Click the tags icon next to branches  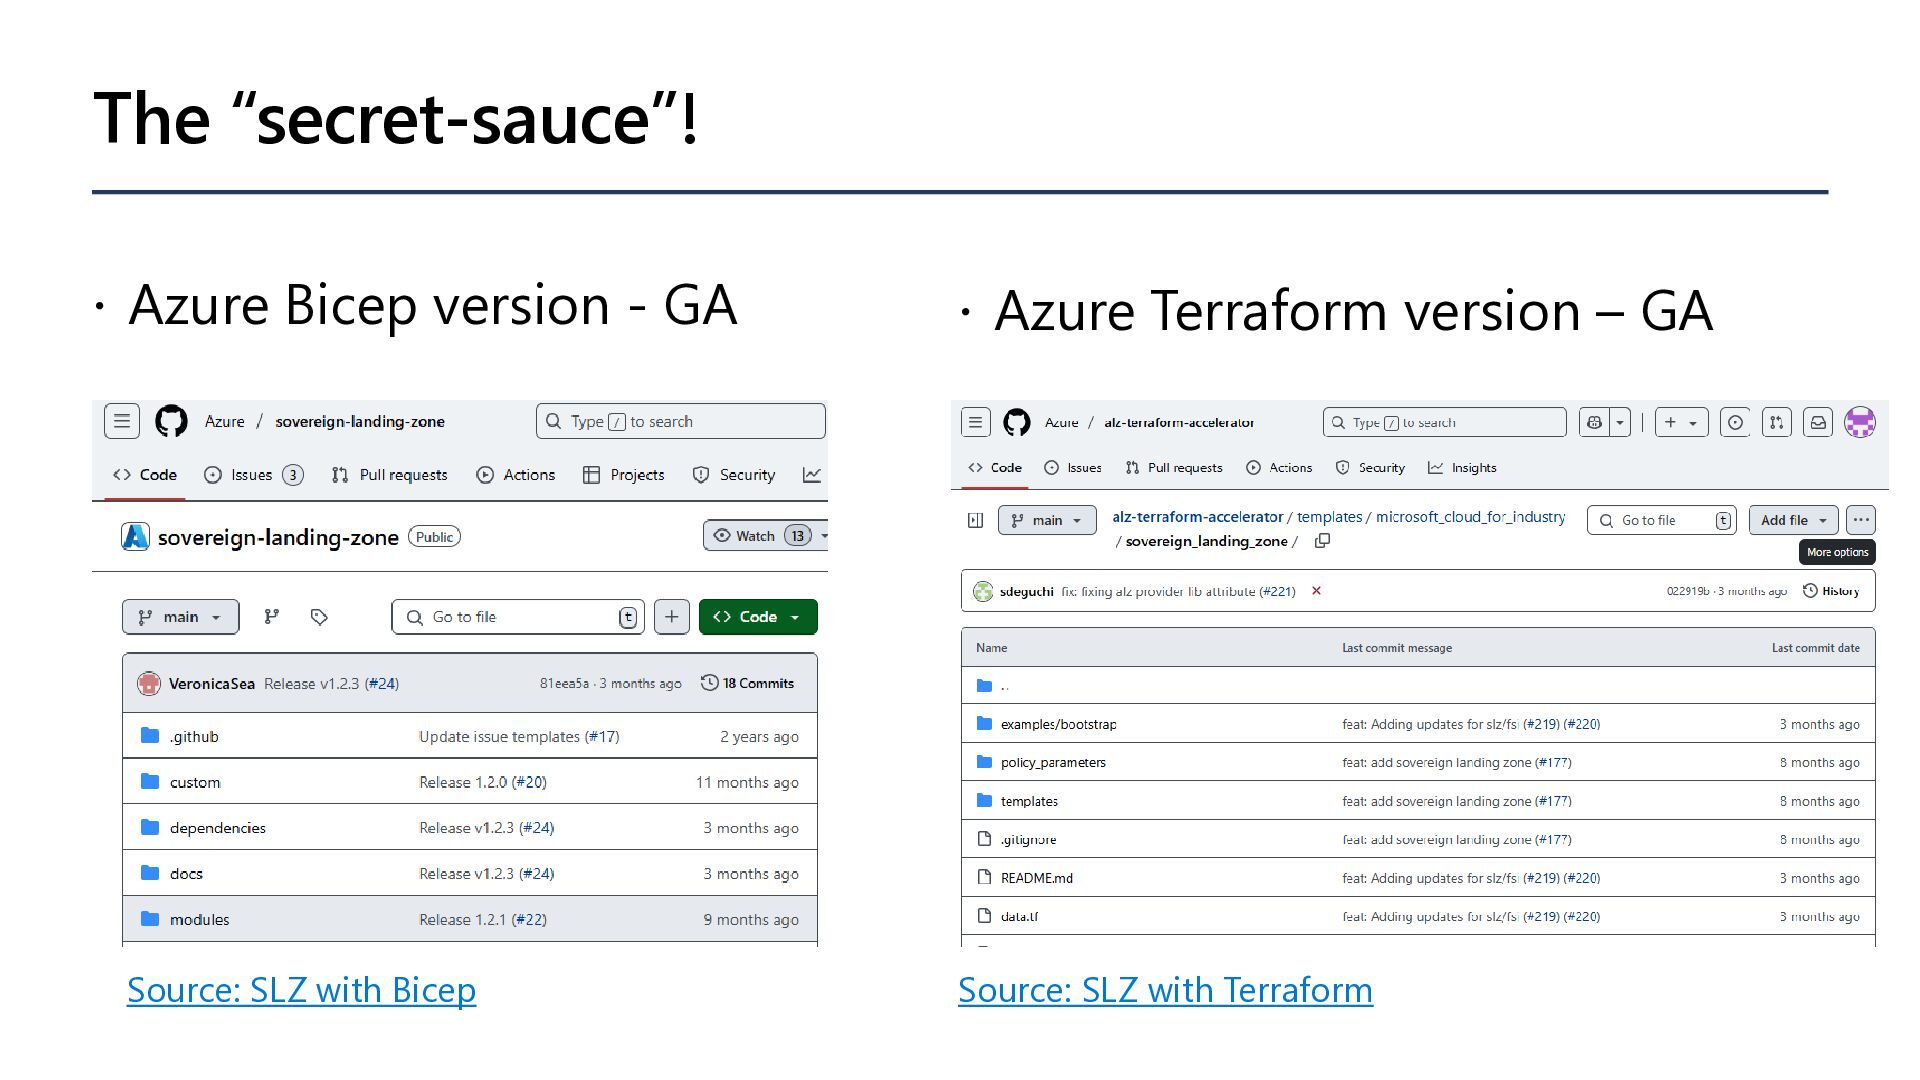(319, 617)
